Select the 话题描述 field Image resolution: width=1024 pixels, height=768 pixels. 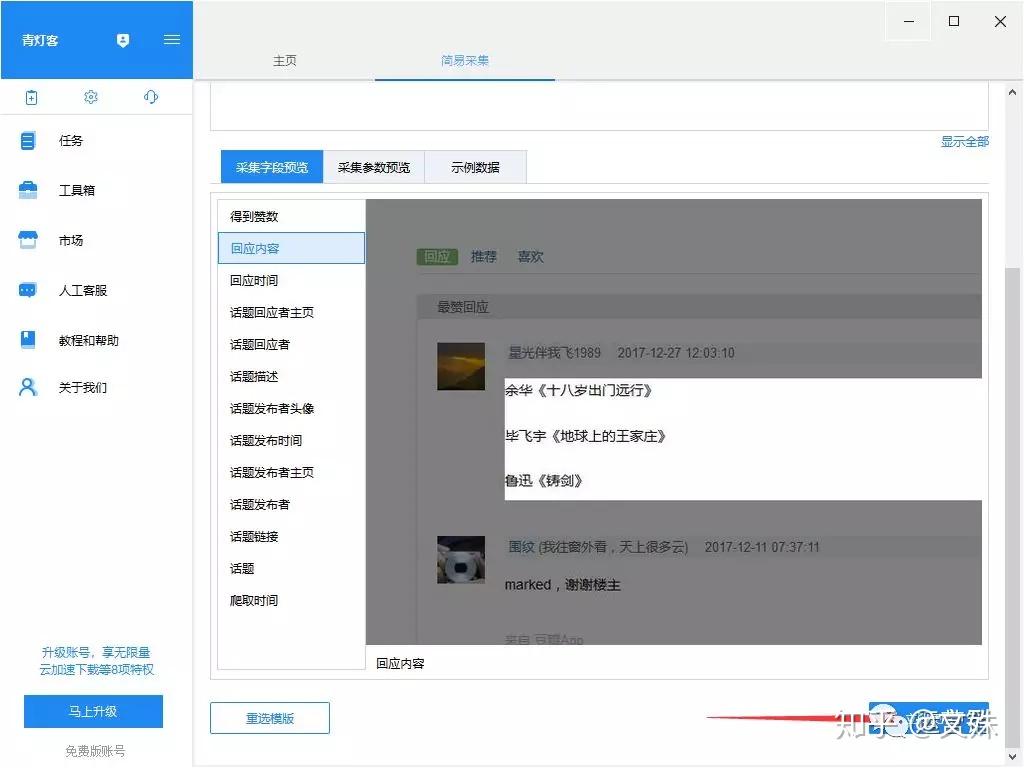(x=291, y=376)
